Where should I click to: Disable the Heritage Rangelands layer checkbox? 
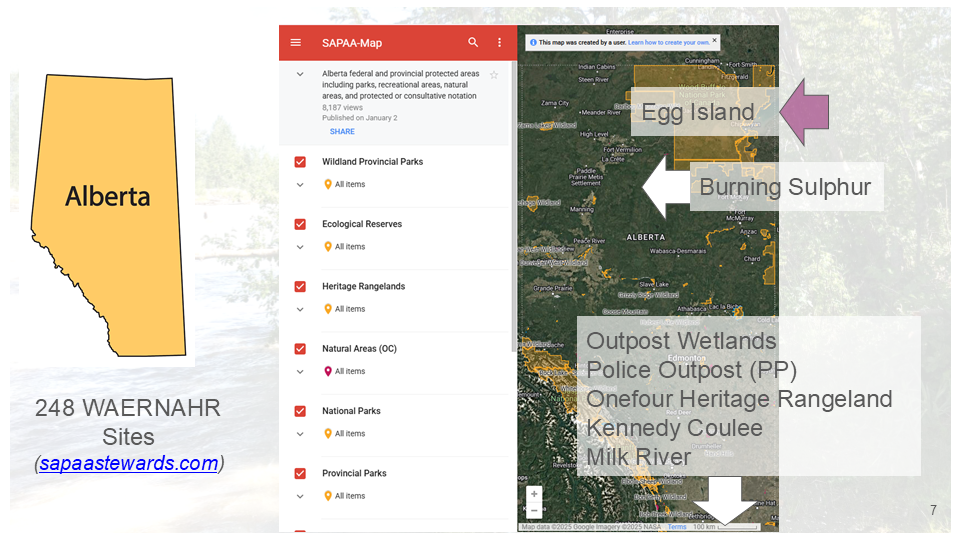tap(300, 286)
